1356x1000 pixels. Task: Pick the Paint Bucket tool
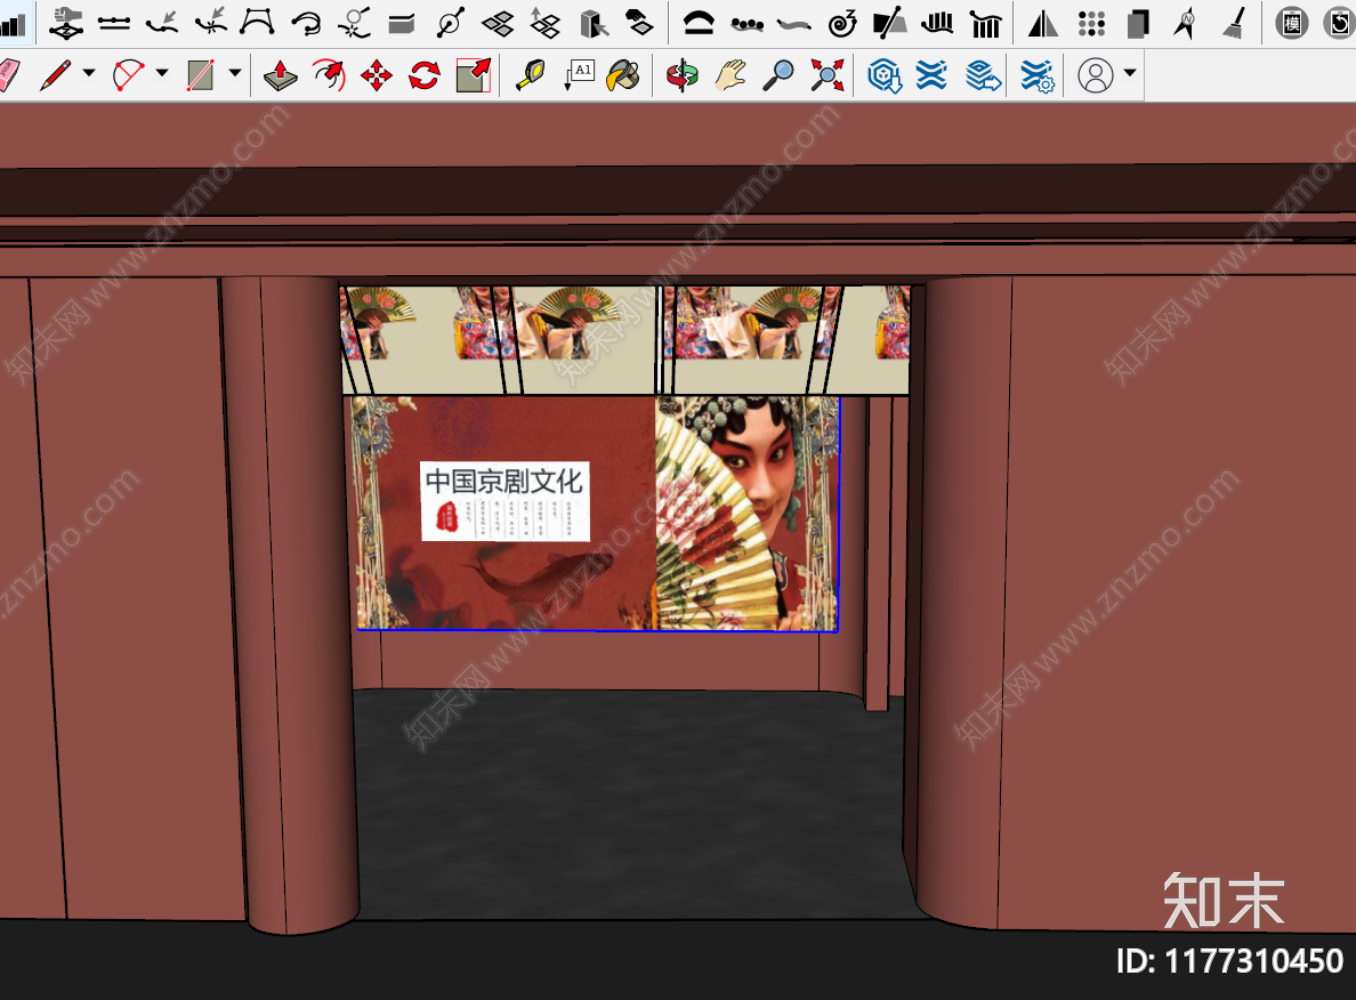click(x=624, y=75)
